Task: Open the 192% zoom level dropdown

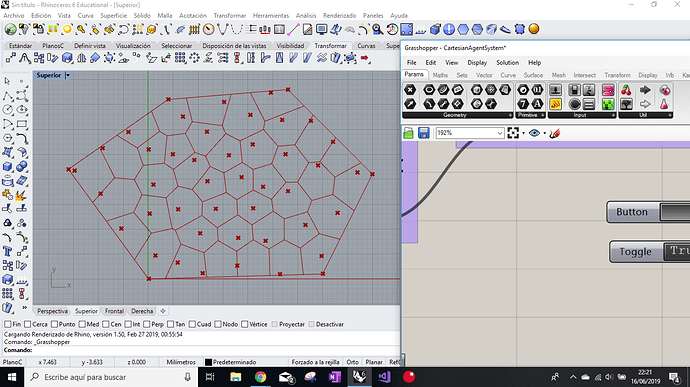Action: coord(500,133)
